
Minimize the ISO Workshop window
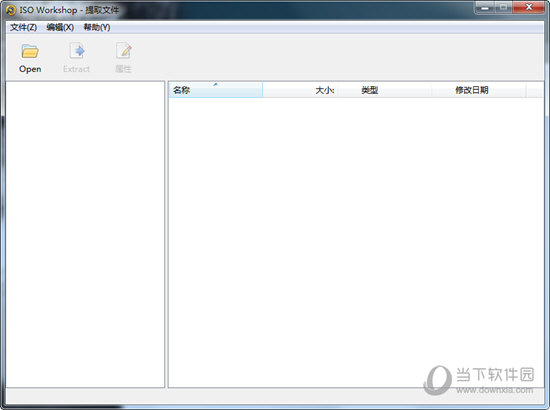(485, 7)
